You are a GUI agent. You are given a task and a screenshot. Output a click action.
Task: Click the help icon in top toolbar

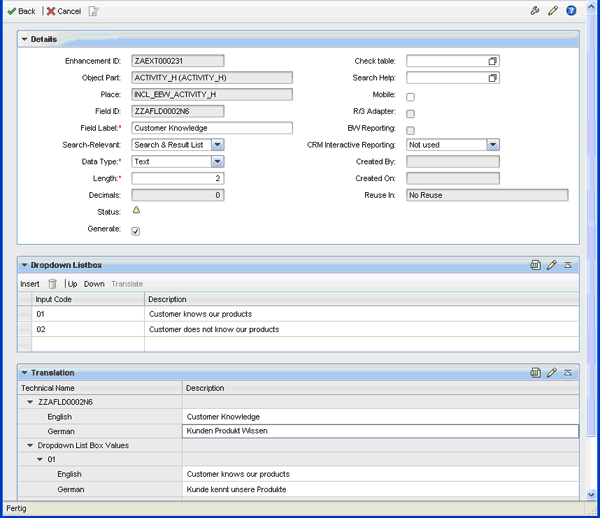coord(571,11)
